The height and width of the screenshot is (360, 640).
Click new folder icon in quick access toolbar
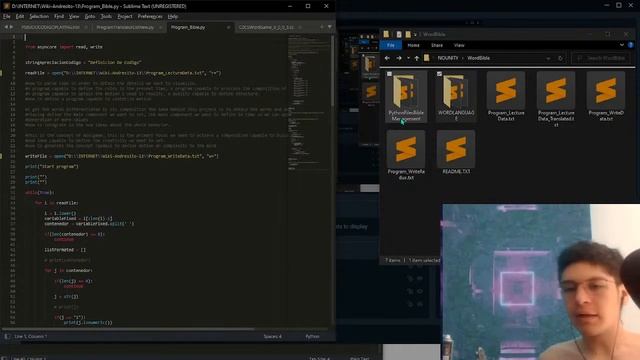point(408,34)
